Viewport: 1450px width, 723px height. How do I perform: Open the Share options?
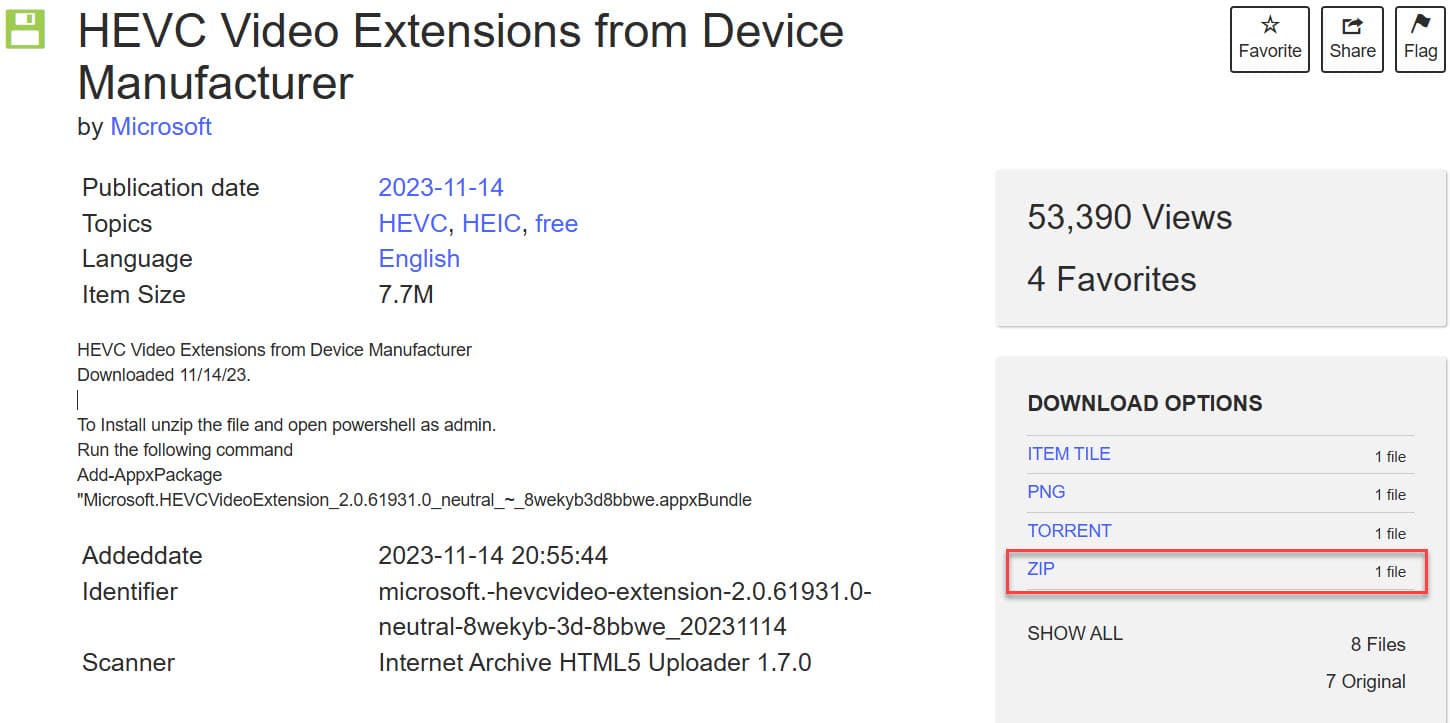(1352, 39)
